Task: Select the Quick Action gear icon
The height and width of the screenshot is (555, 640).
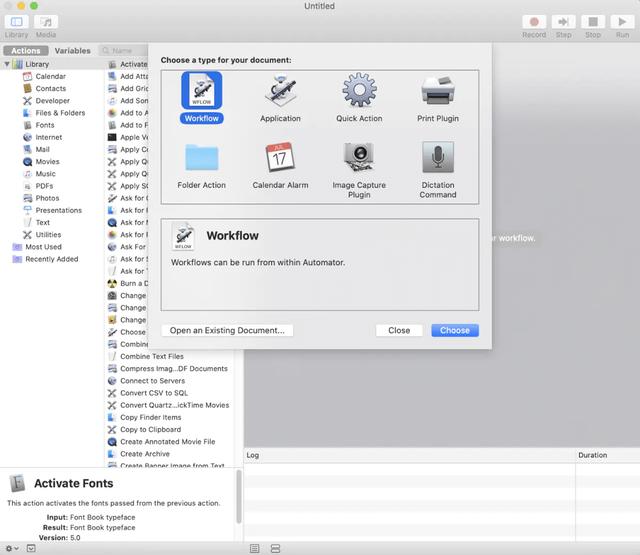Action: (x=359, y=90)
